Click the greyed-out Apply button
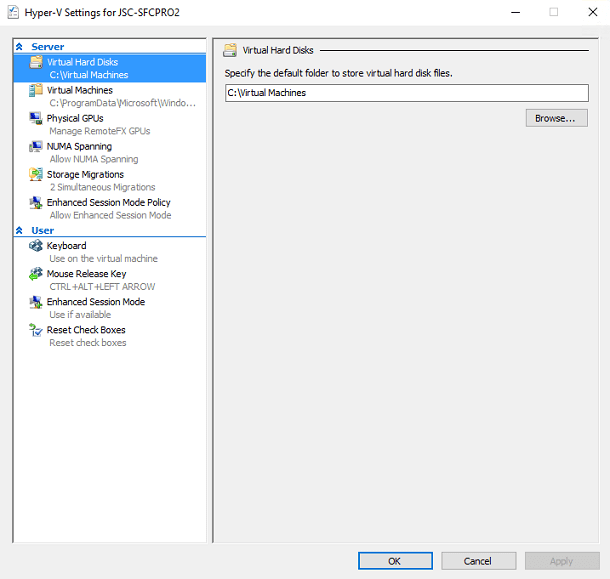The width and height of the screenshot is (610, 579). click(562, 561)
